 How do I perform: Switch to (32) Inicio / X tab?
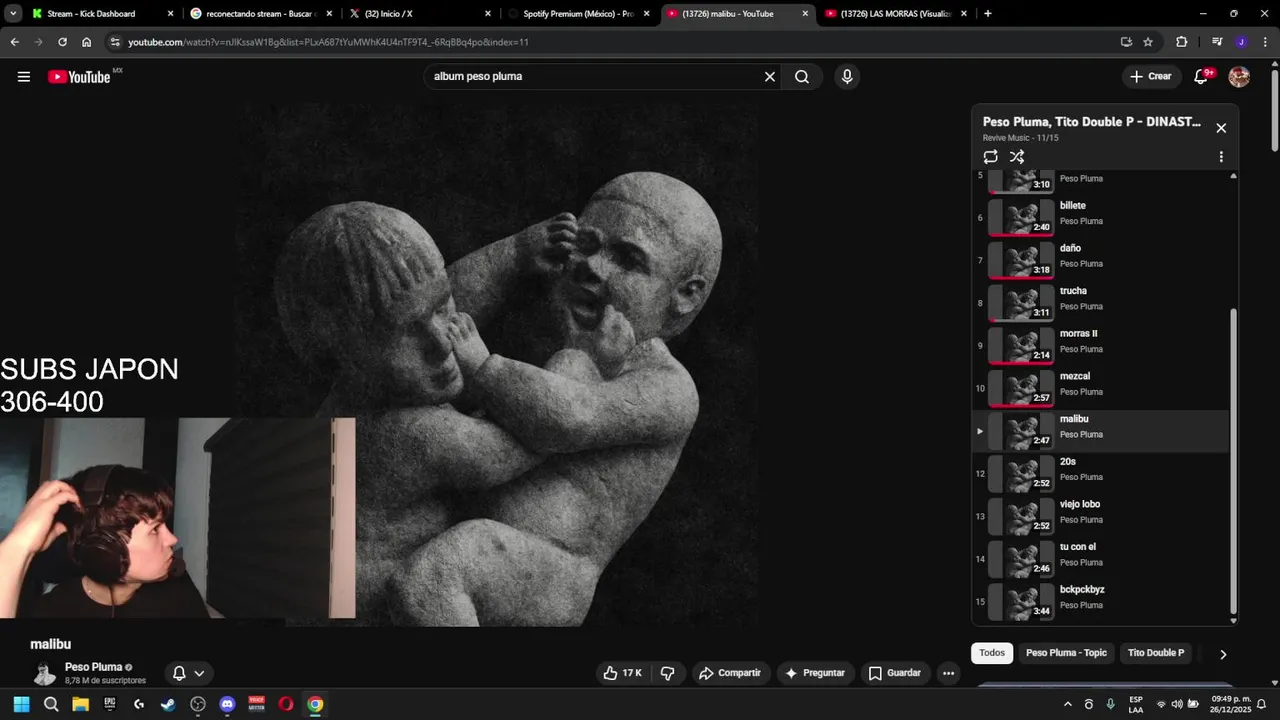[x=420, y=14]
